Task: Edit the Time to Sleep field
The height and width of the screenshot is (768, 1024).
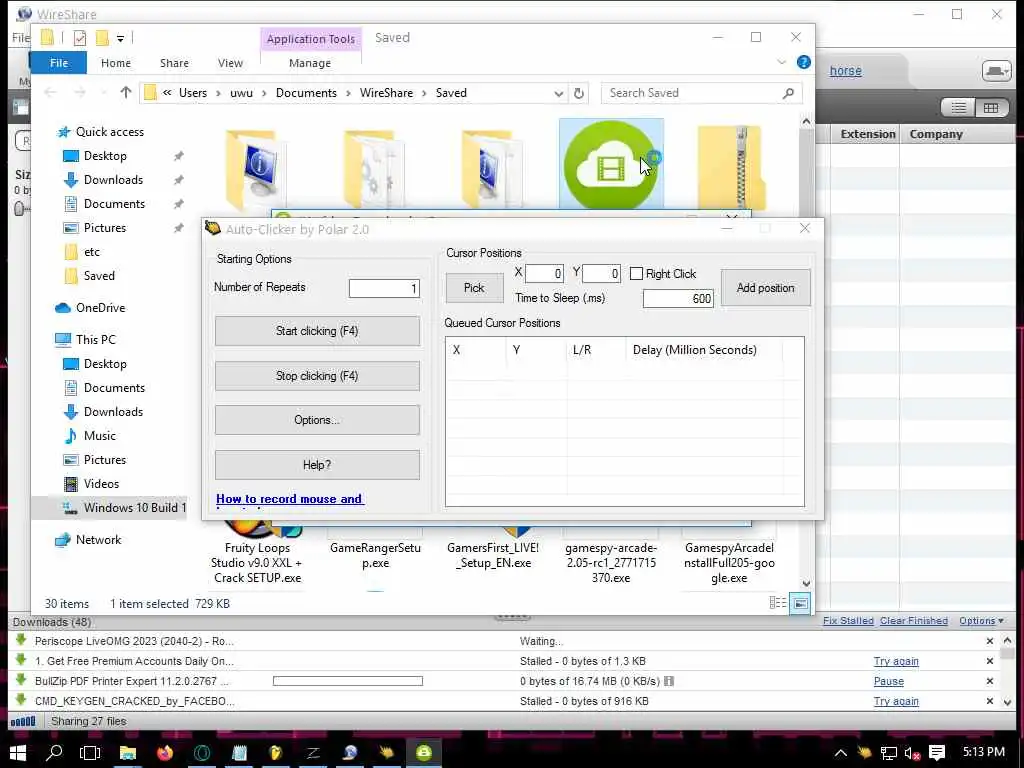Action: click(x=678, y=298)
